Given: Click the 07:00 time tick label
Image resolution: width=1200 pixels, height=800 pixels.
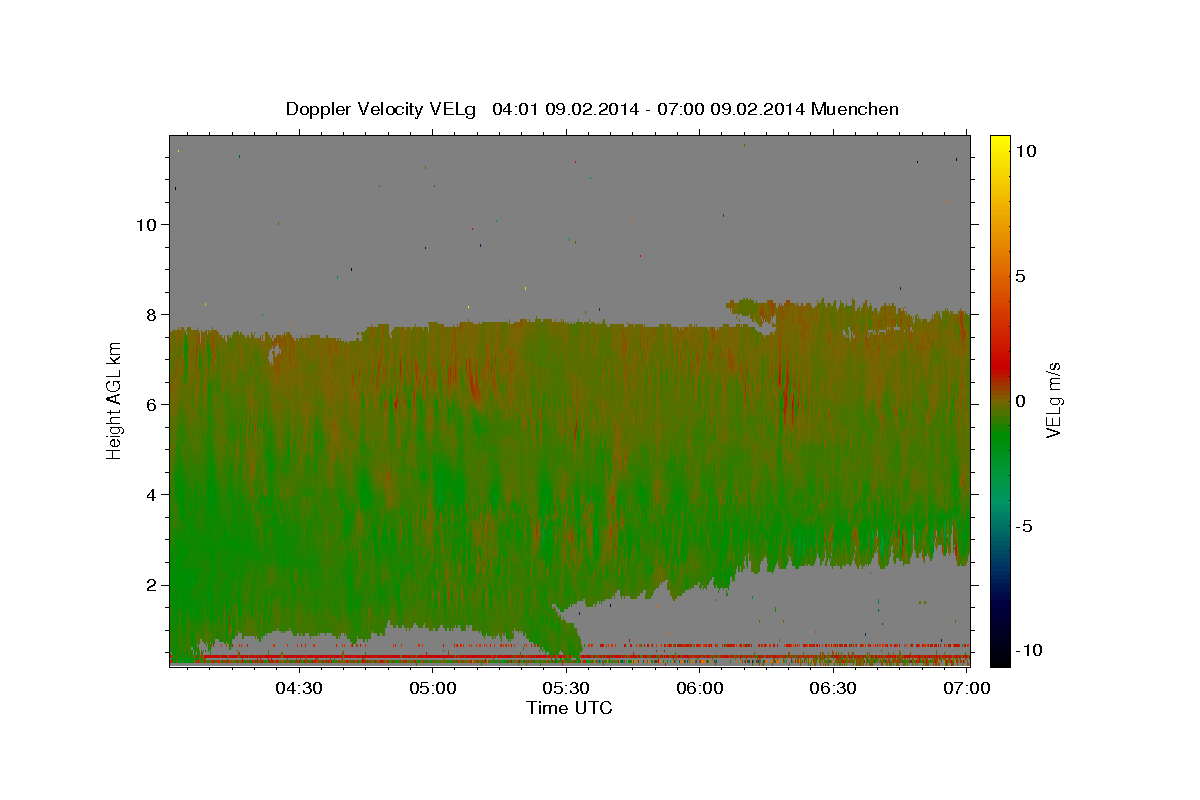Looking at the screenshot, I should 967,688.
